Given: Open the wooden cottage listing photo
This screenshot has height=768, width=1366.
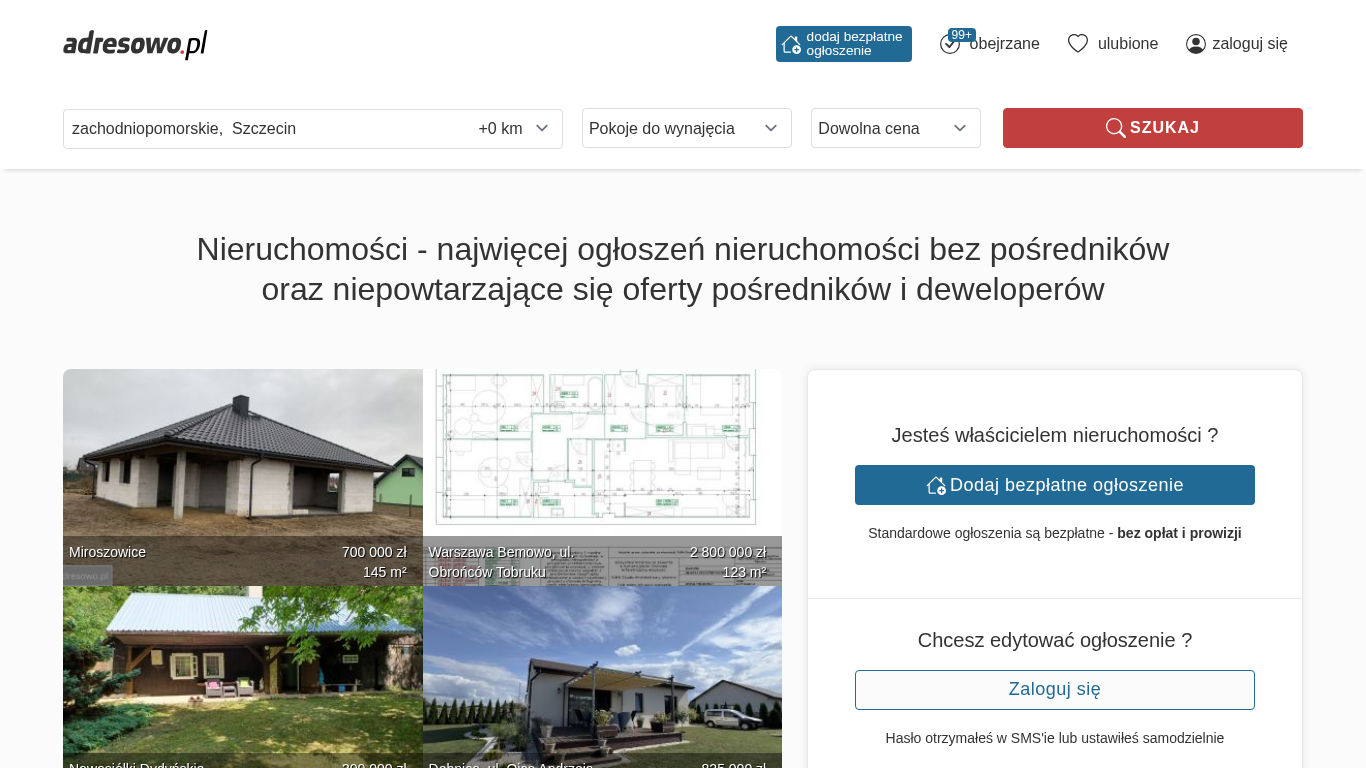Looking at the screenshot, I should 242,670.
